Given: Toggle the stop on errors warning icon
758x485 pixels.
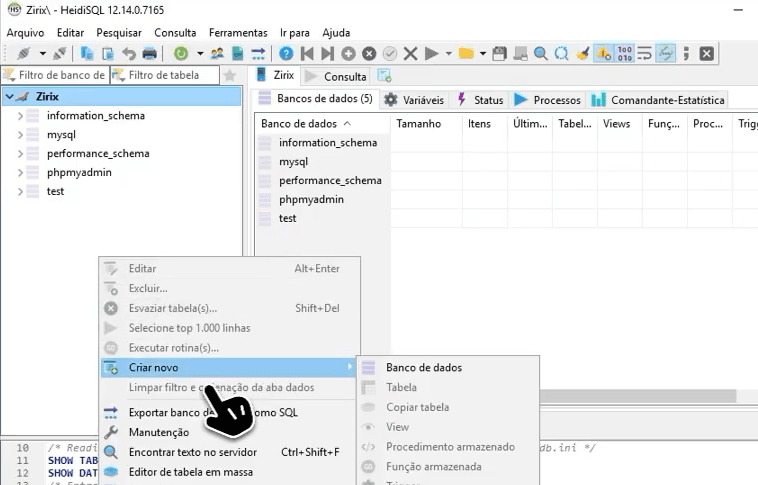Looking at the screenshot, I should point(604,53).
